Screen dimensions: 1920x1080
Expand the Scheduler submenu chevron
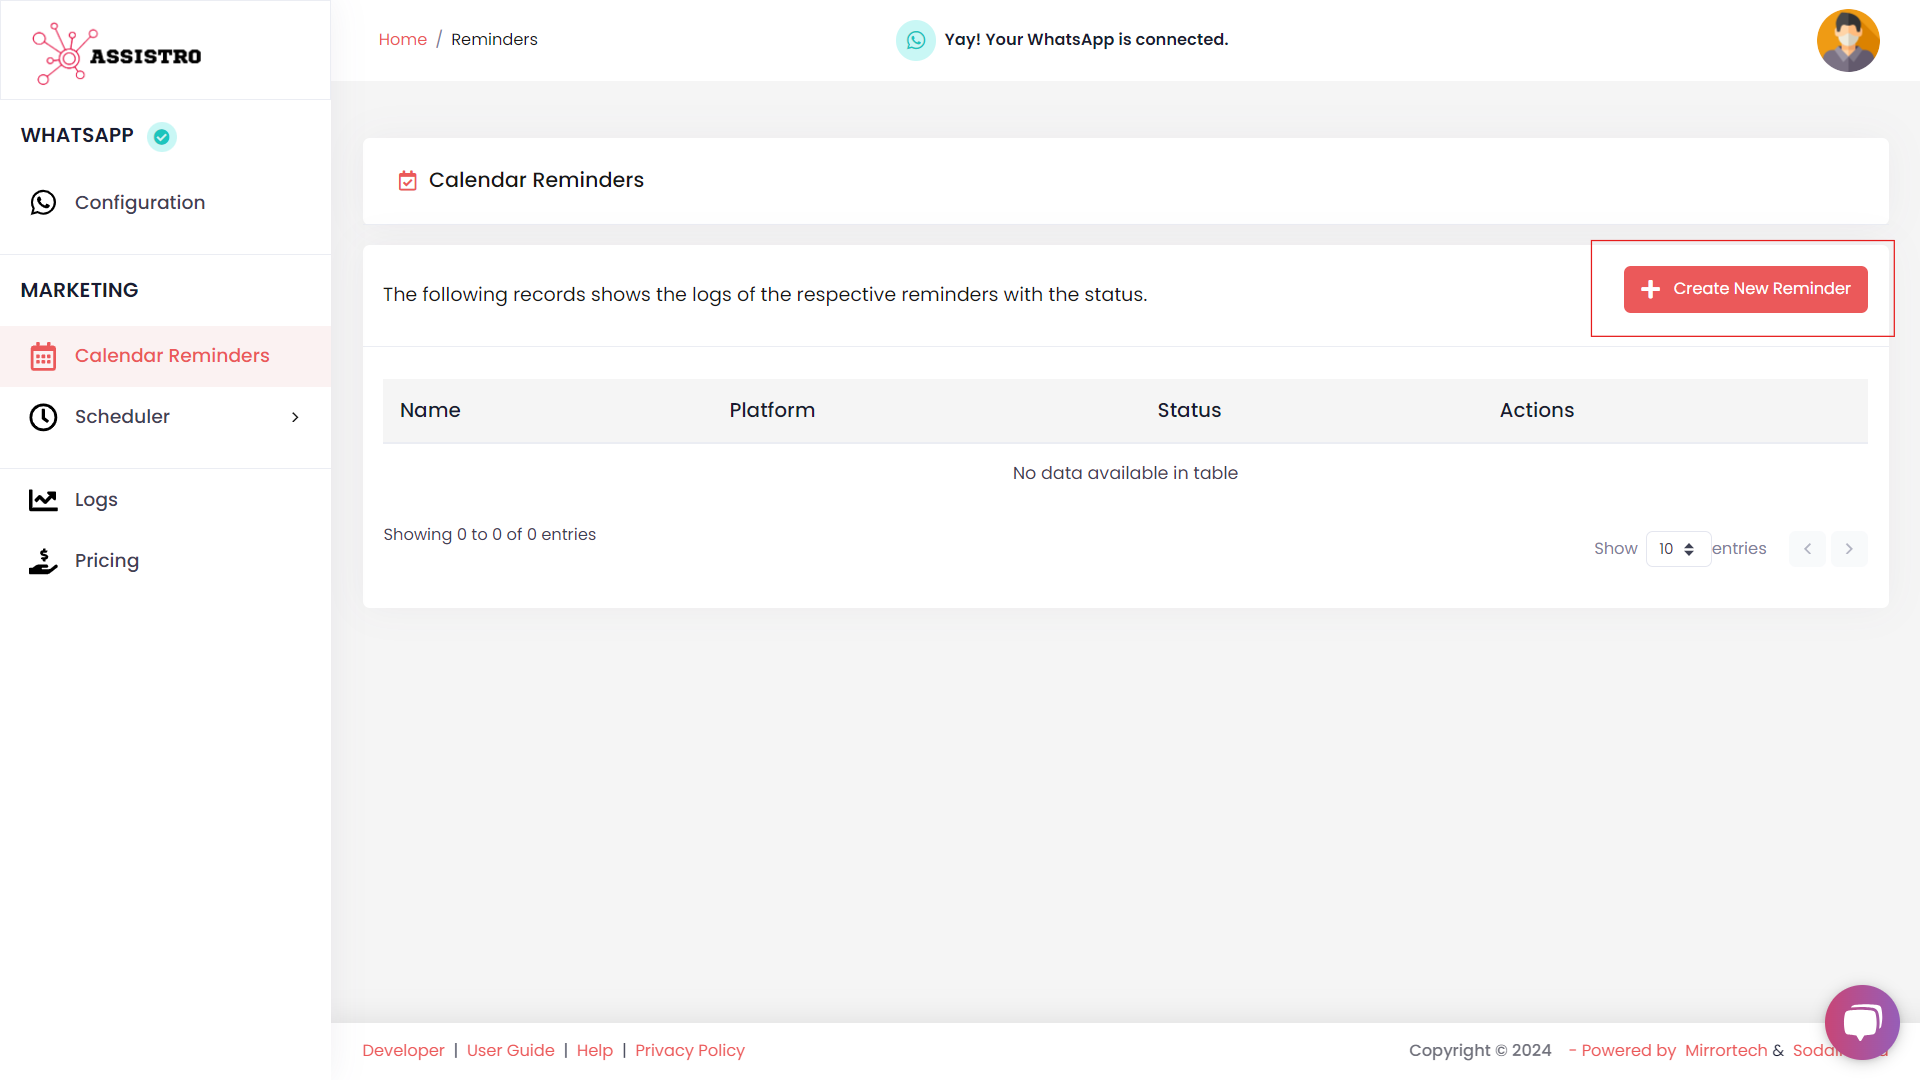tap(295, 417)
